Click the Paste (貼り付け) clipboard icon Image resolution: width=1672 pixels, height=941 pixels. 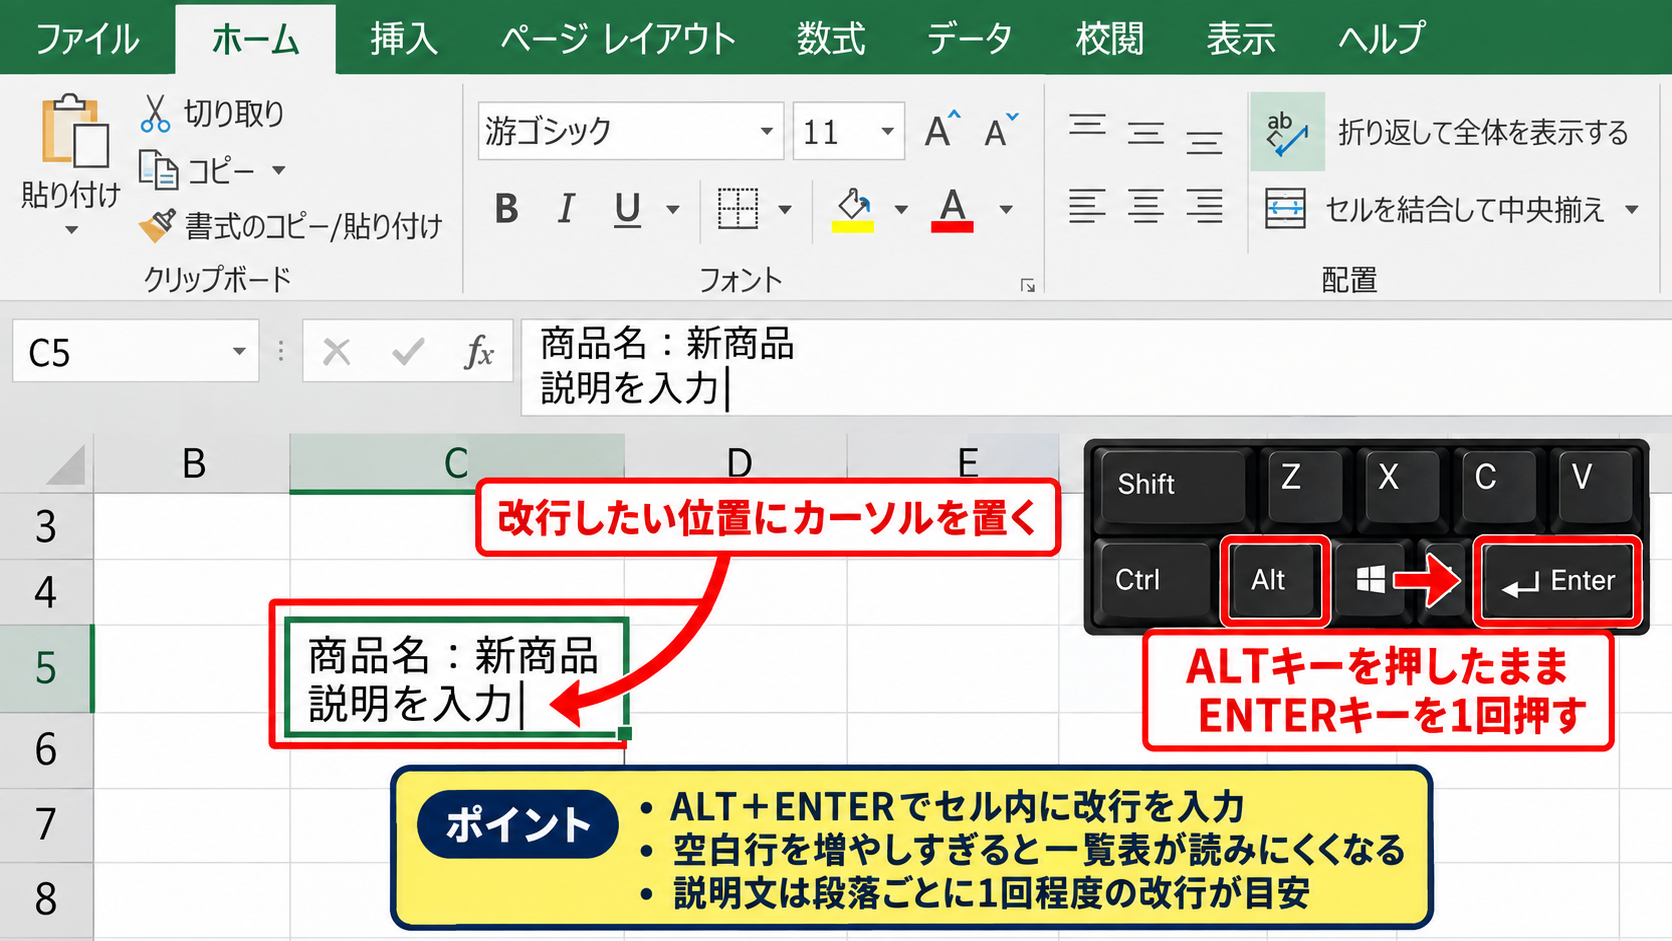coord(75,131)
